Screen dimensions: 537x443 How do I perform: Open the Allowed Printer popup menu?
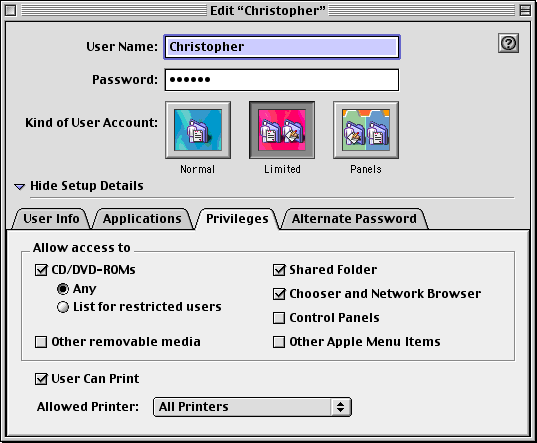tap(252, 407)
